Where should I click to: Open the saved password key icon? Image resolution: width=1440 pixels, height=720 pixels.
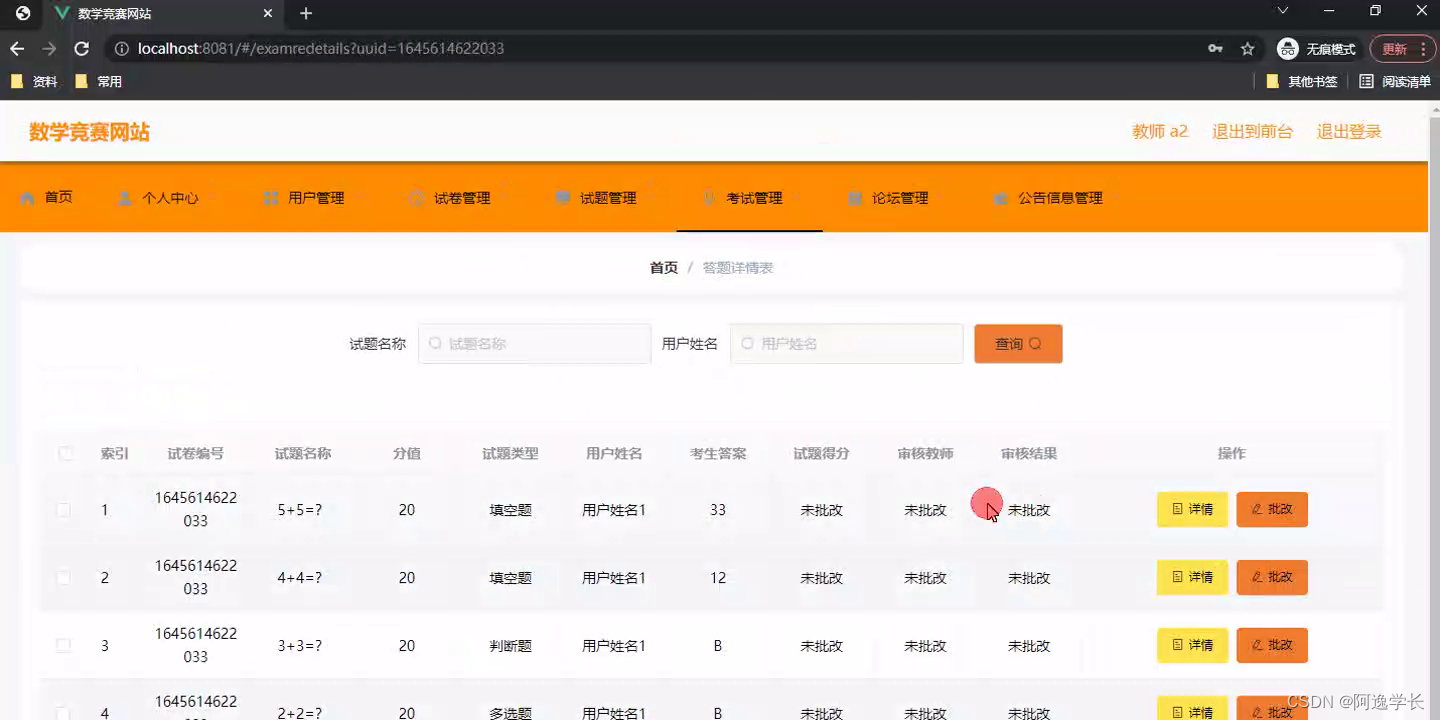click(1215, 49)
